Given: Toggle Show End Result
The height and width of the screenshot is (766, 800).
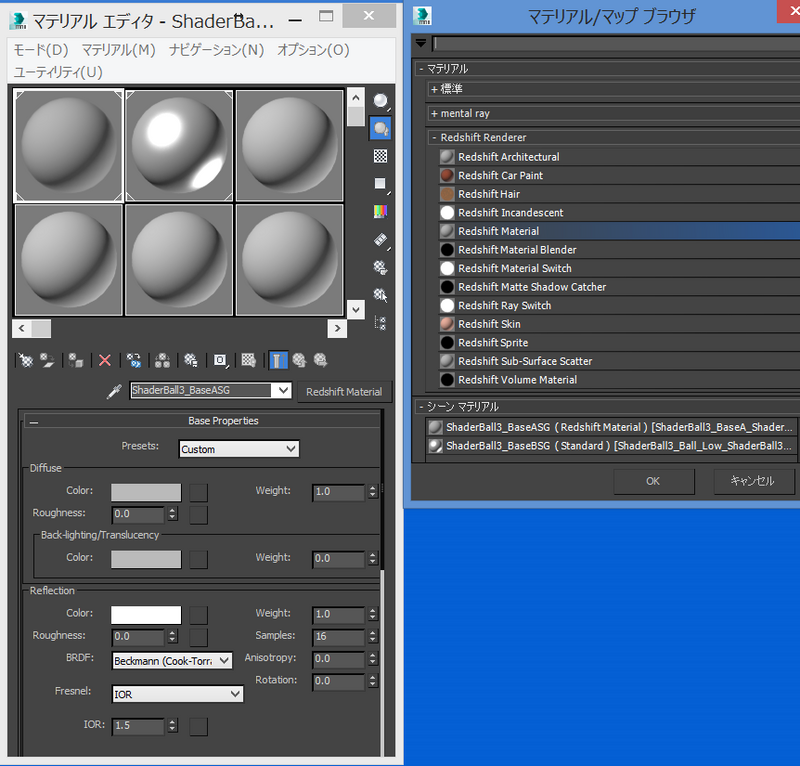Looking at the screenshot, I should click(x=278, y=361).
